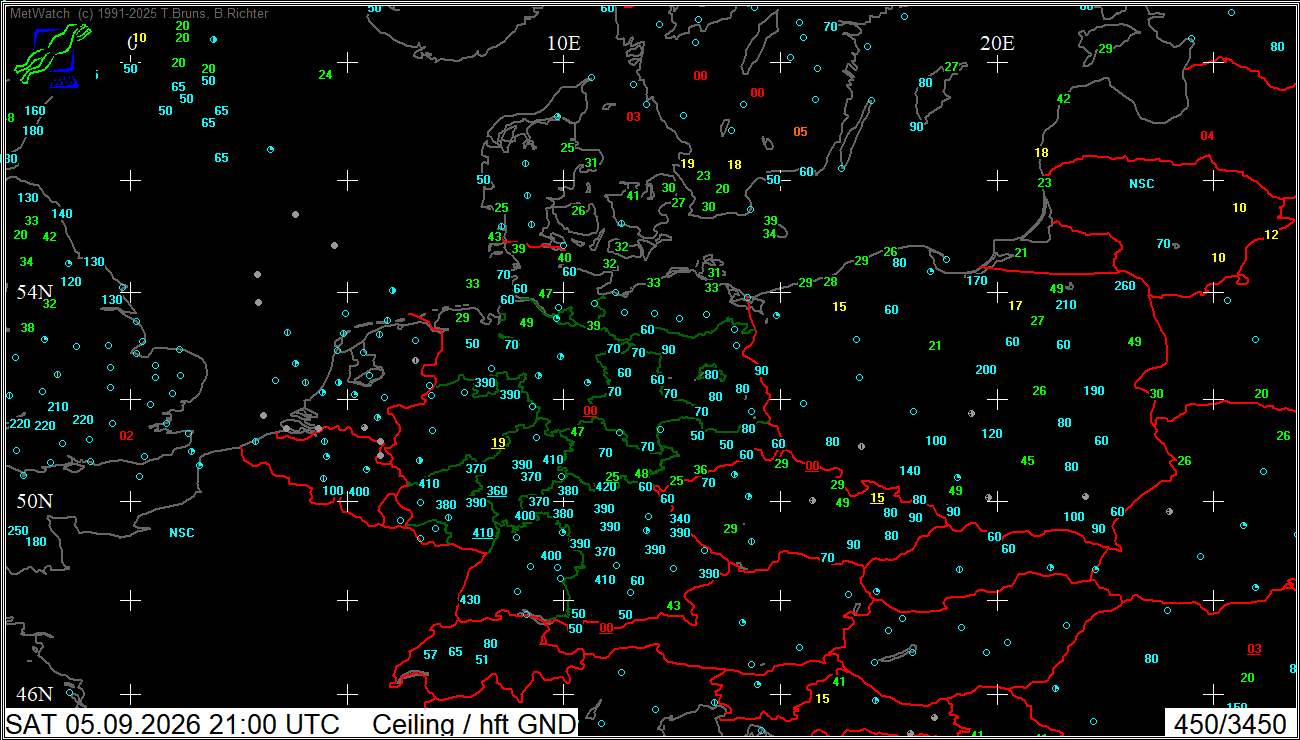Select the underlined 360 ceiling value
Viewport: 1300px width, 740px height.
(x=497, y=491)
